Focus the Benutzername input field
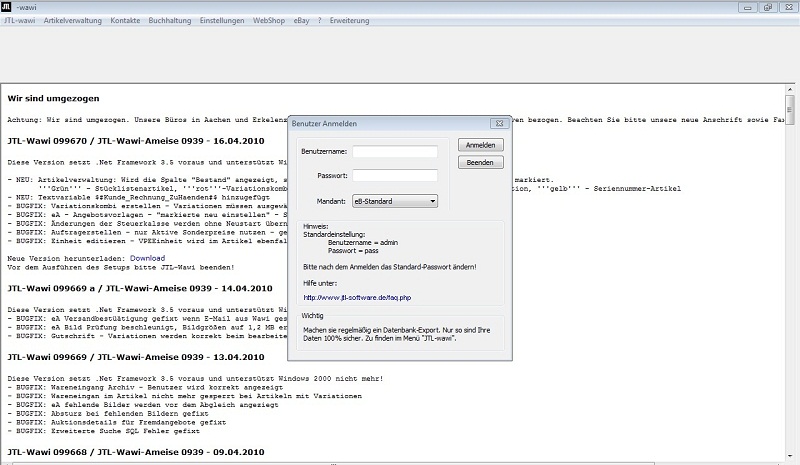Screen dimensions: 800x465 click(395, 152)
